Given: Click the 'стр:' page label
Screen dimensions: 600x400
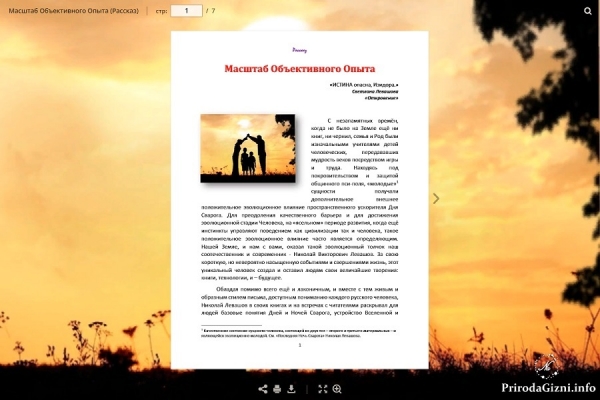Looking at the screenshot, I should pyautogui.click(x=161, y=11).
